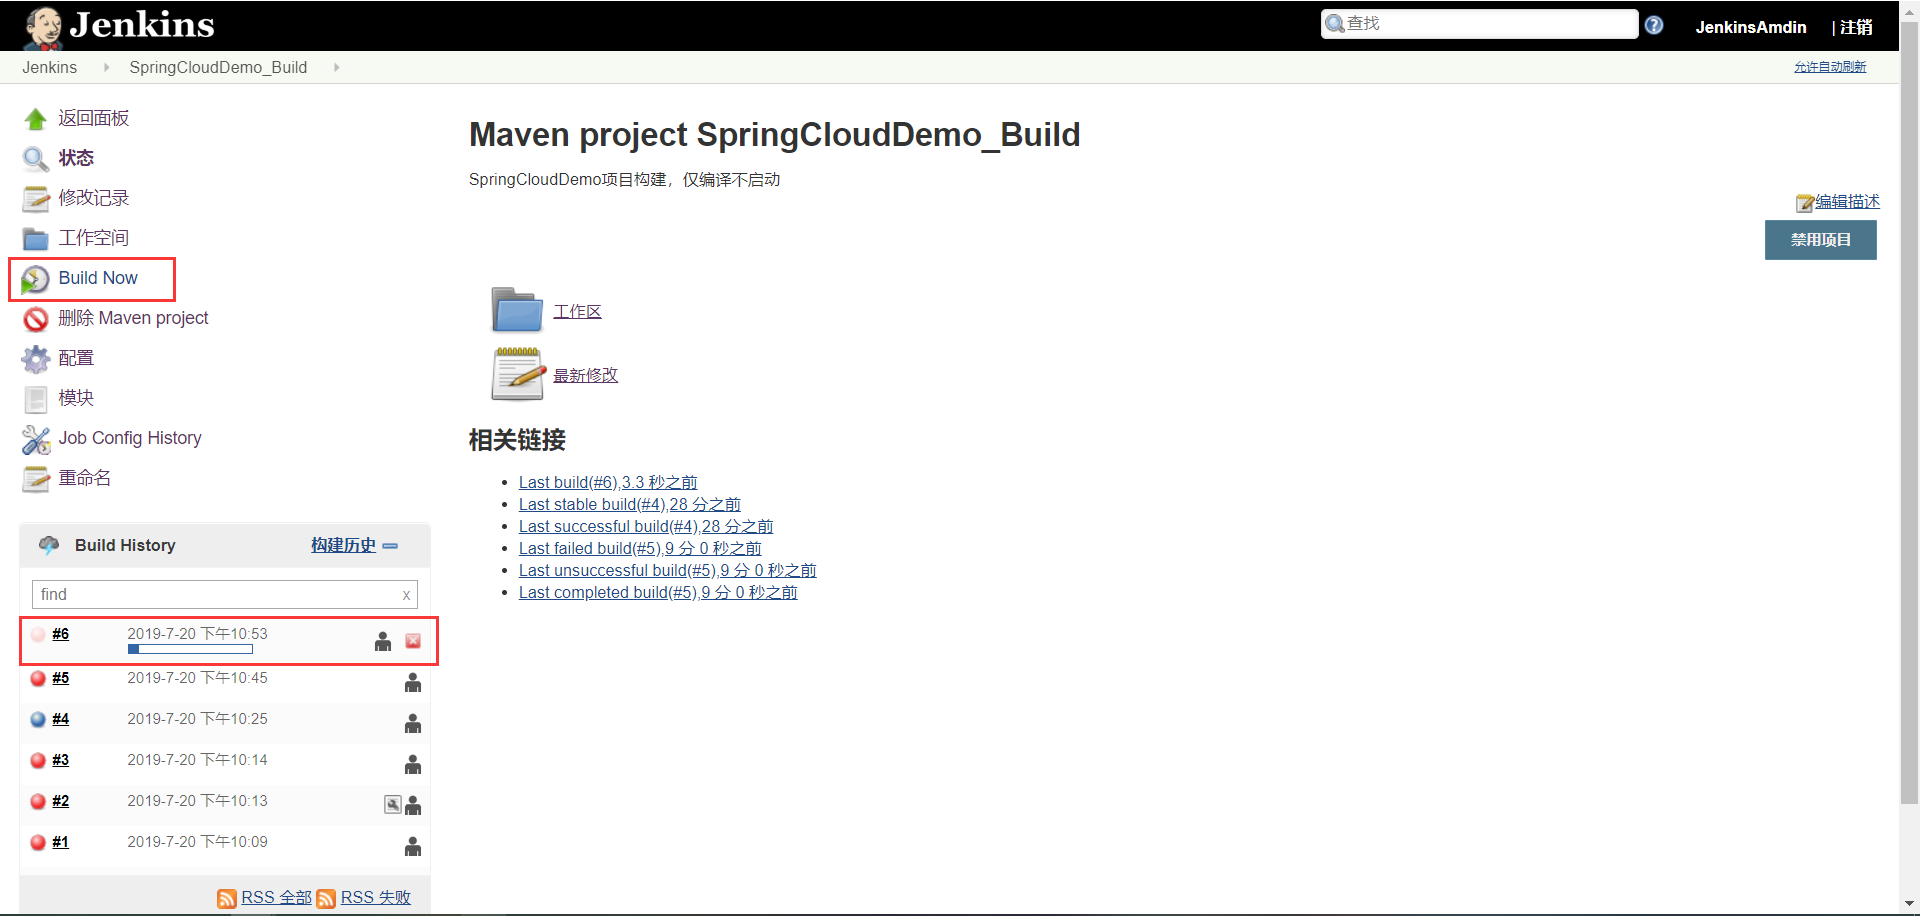Click the 允许自动刷新 link
The height and width of the screenshot is (916, 1920).
pyautogui.click(x=1830, y=67)
